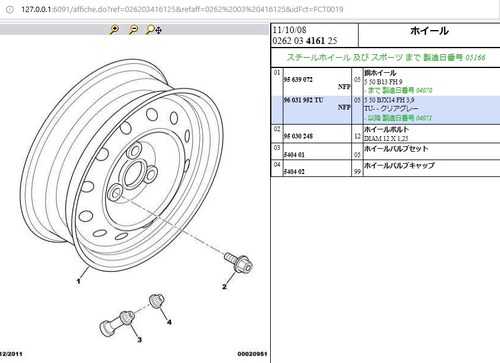Click the site info icon in address bar
Viewport: 500px width, 363px height.
(x=10, y=9)
